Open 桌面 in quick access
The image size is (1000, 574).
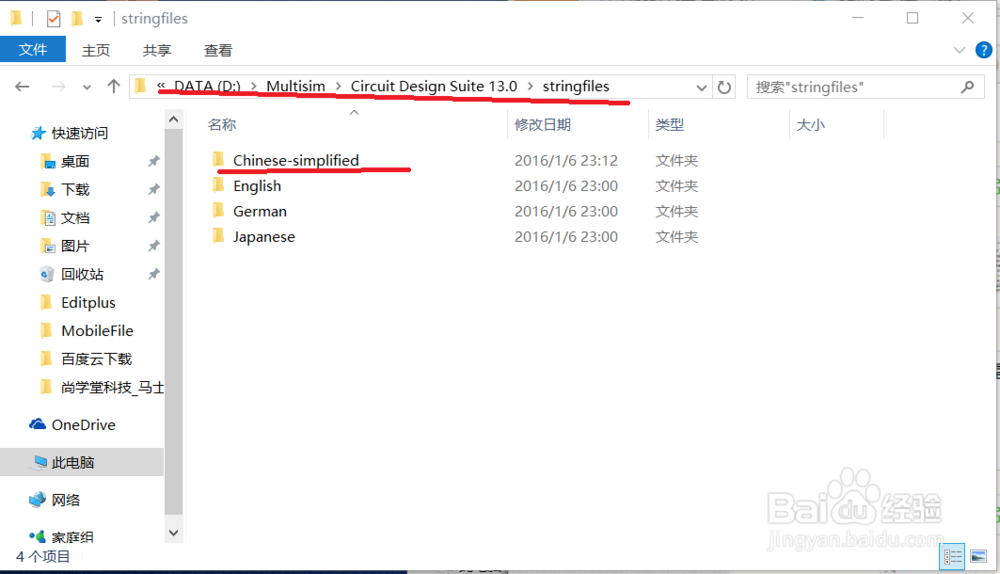pos(75,161)
